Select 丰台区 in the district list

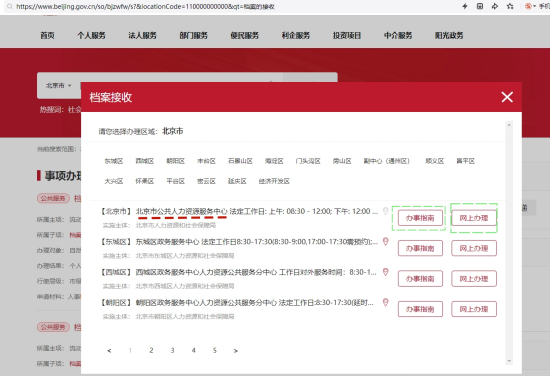206,161
